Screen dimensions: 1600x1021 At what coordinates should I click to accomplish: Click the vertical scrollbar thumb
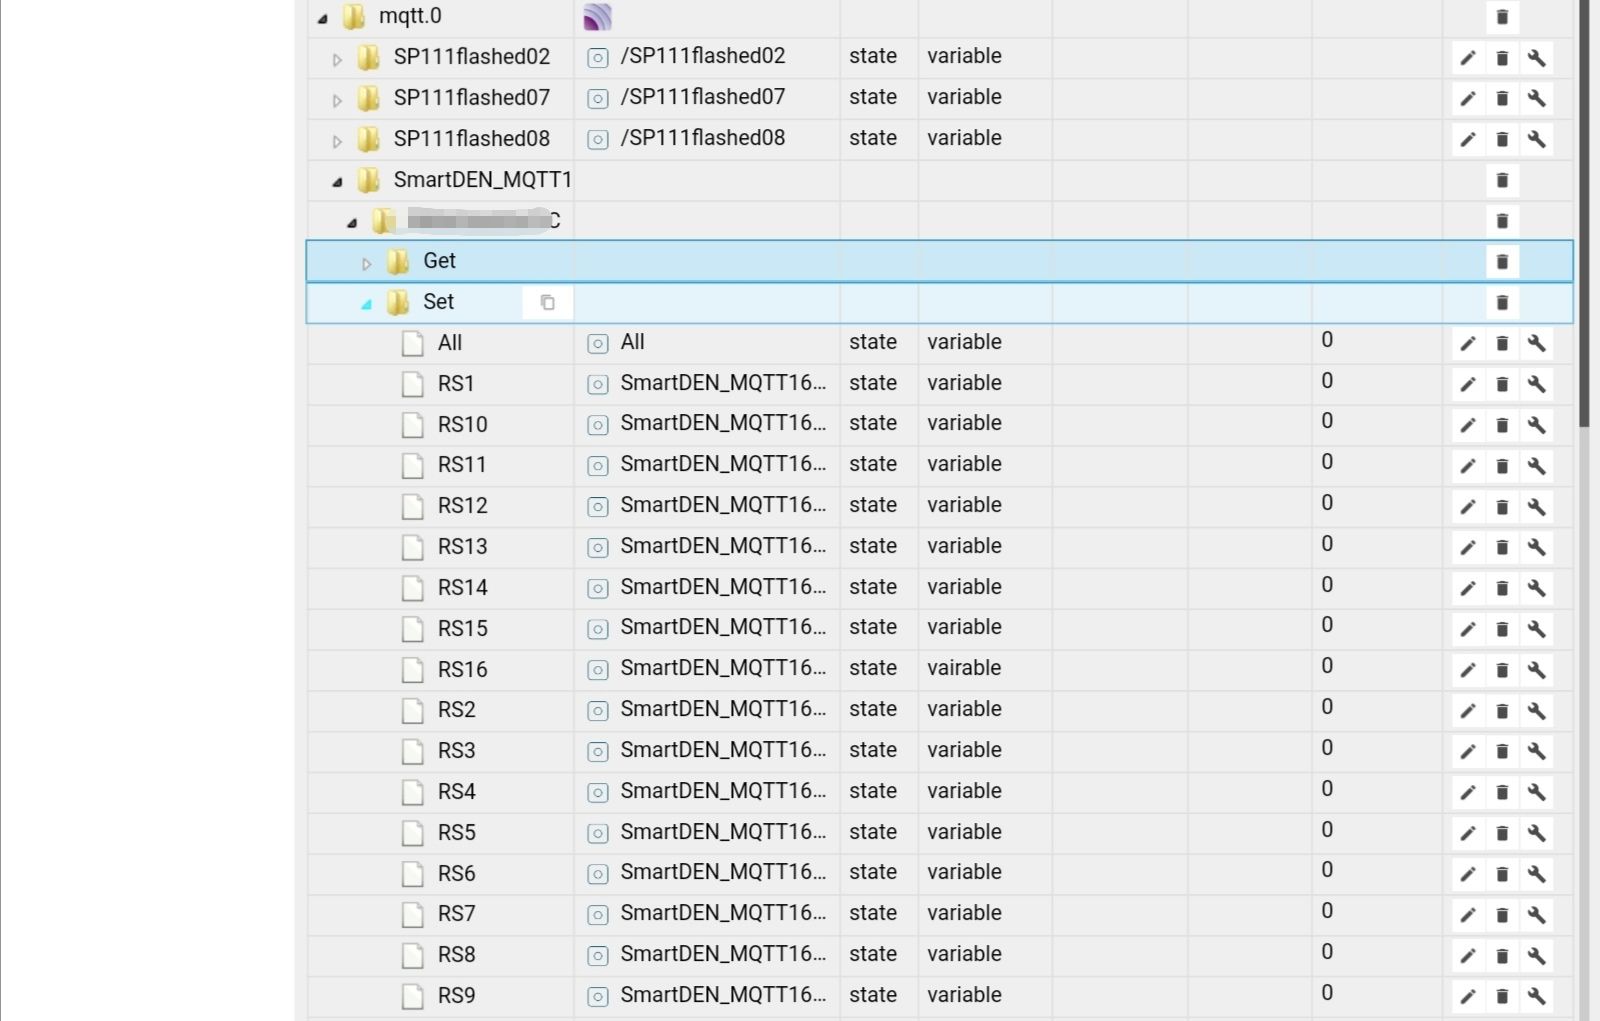coord(1584,213)
